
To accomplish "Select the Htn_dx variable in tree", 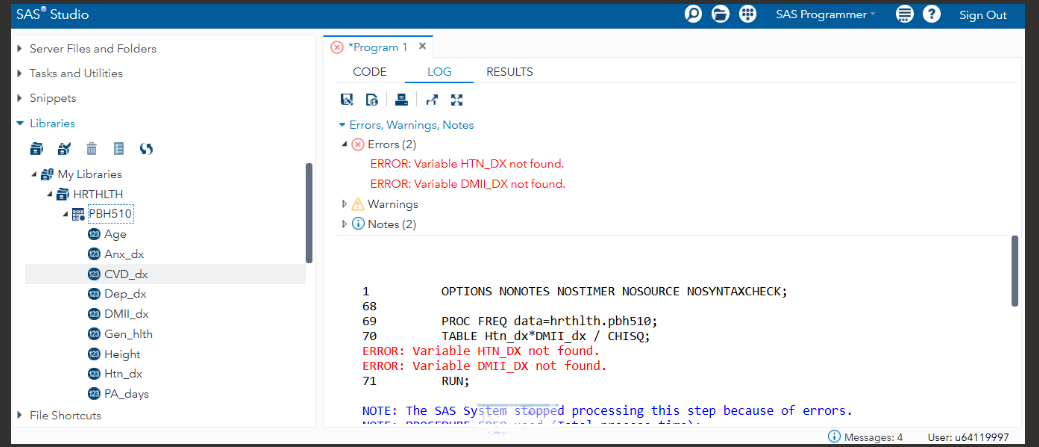I will (122, 373).
